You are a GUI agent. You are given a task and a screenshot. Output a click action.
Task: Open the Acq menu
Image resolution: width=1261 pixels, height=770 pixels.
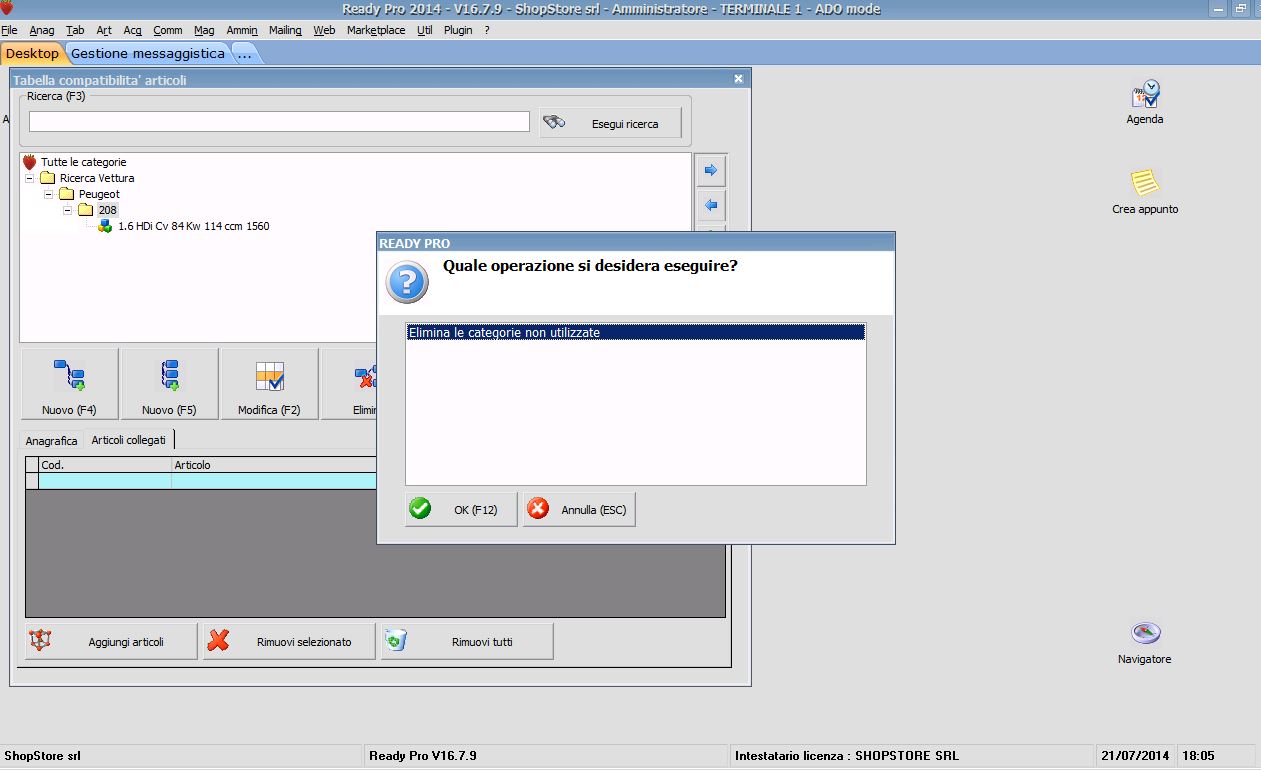click(x=132, y=30)
